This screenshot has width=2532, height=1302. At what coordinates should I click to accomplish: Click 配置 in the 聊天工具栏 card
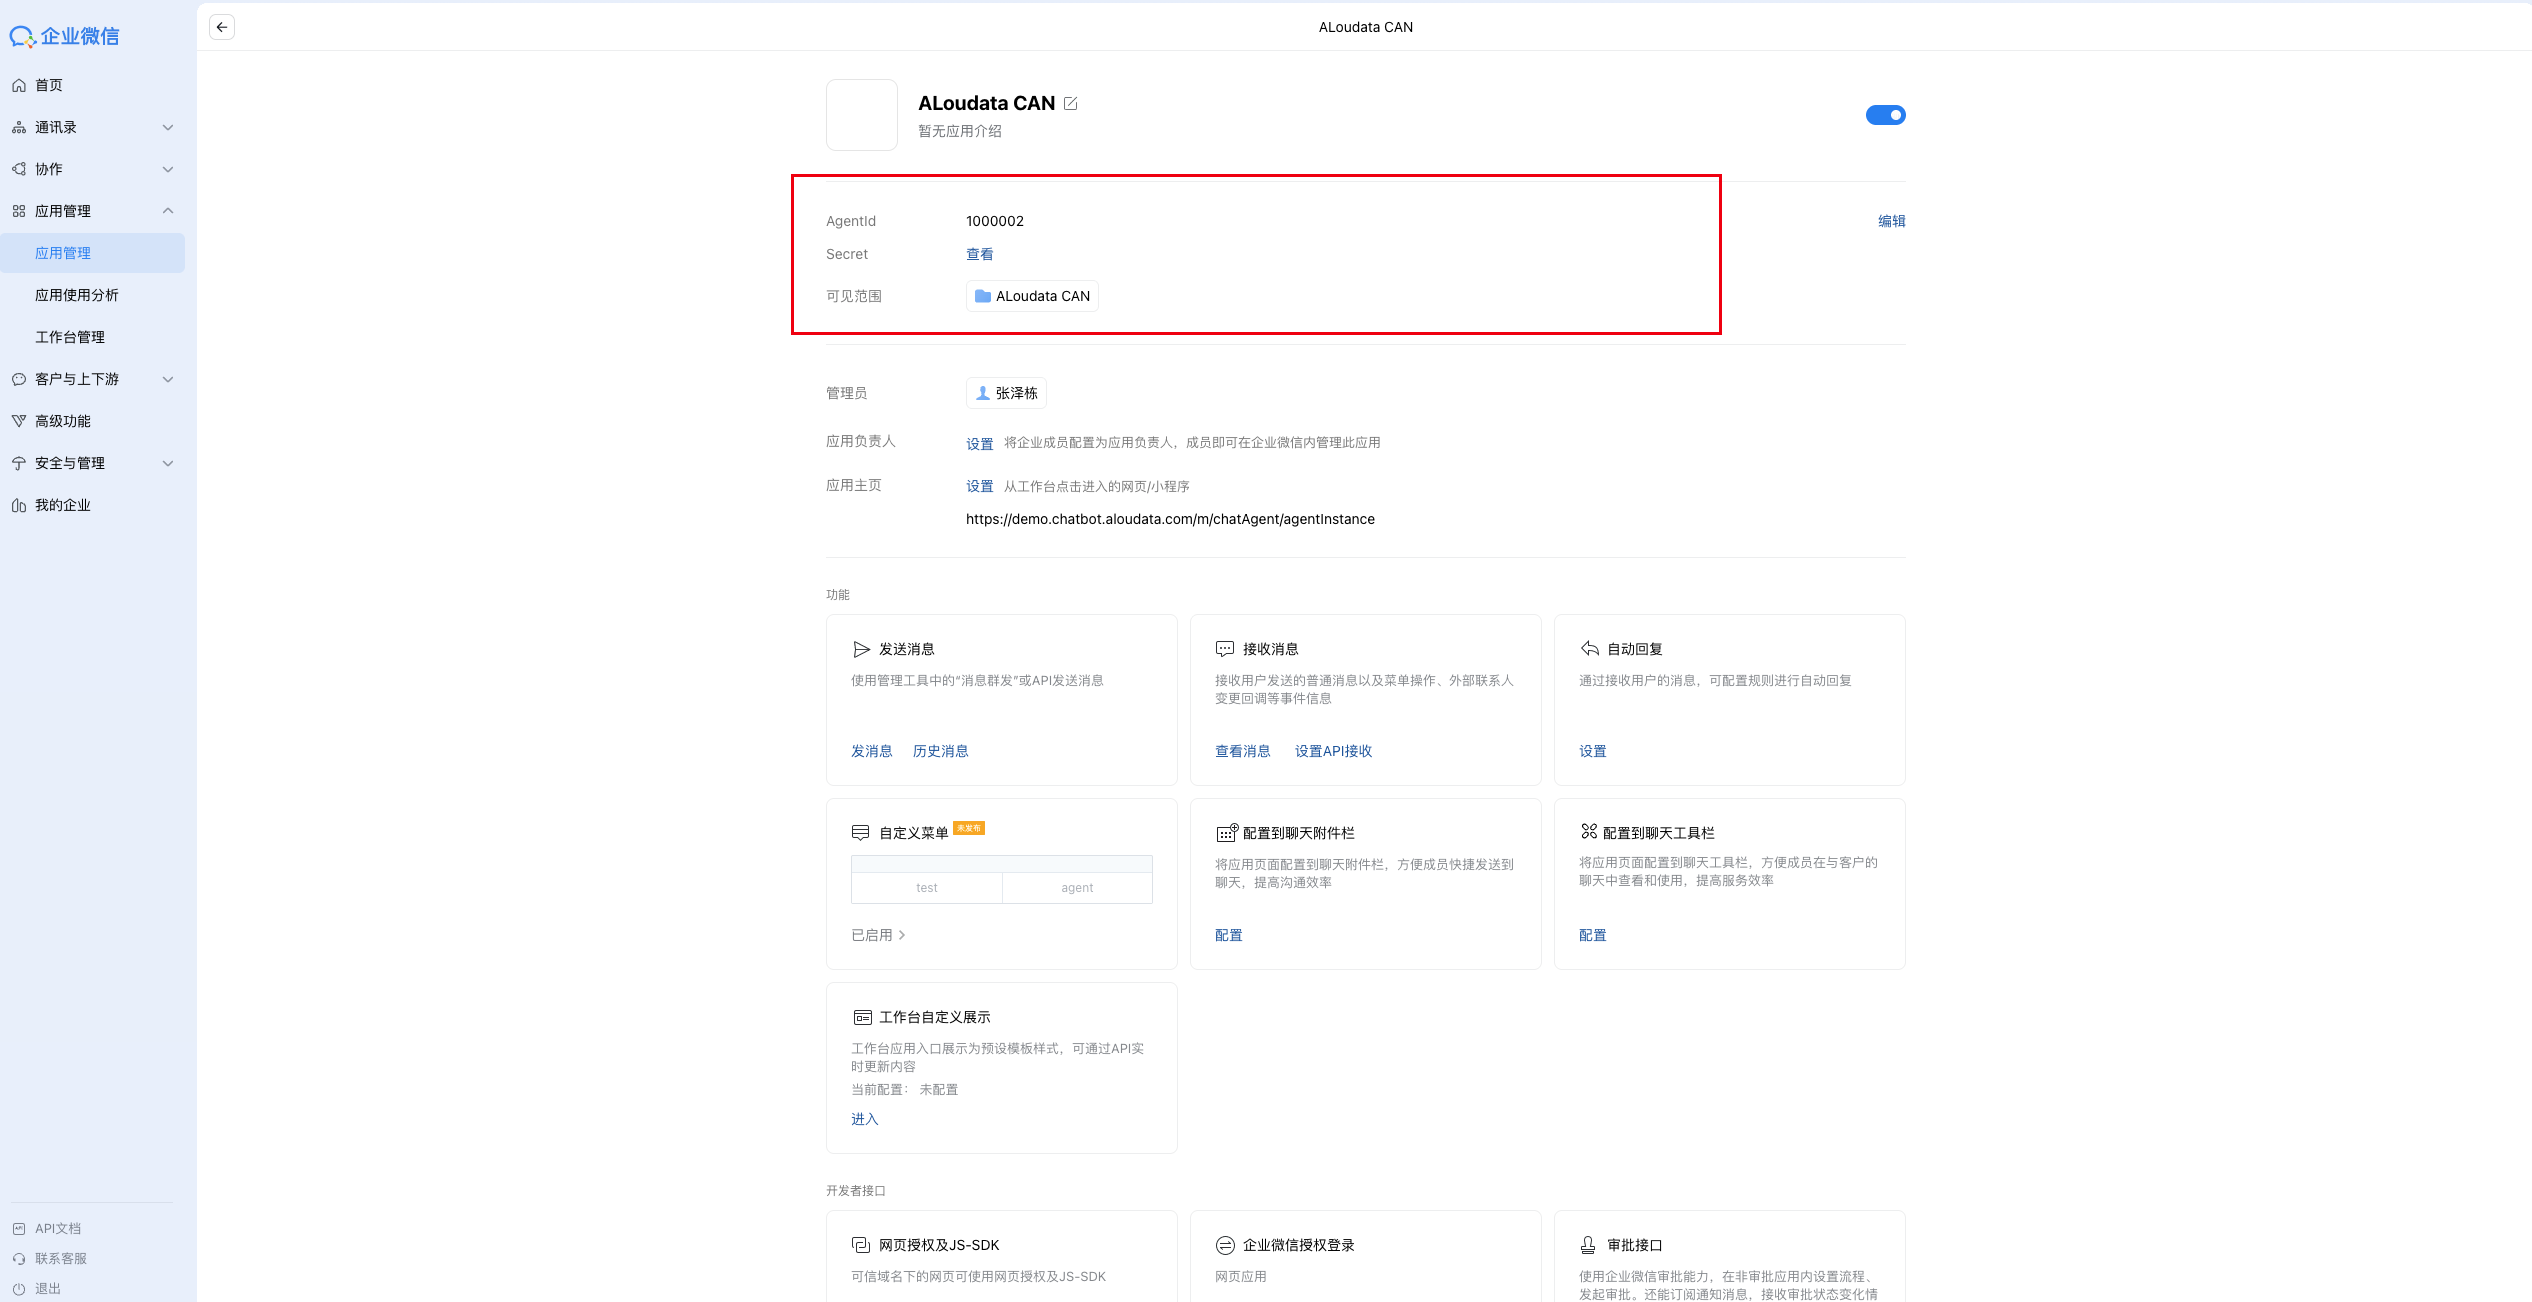tap(1593, 935)
